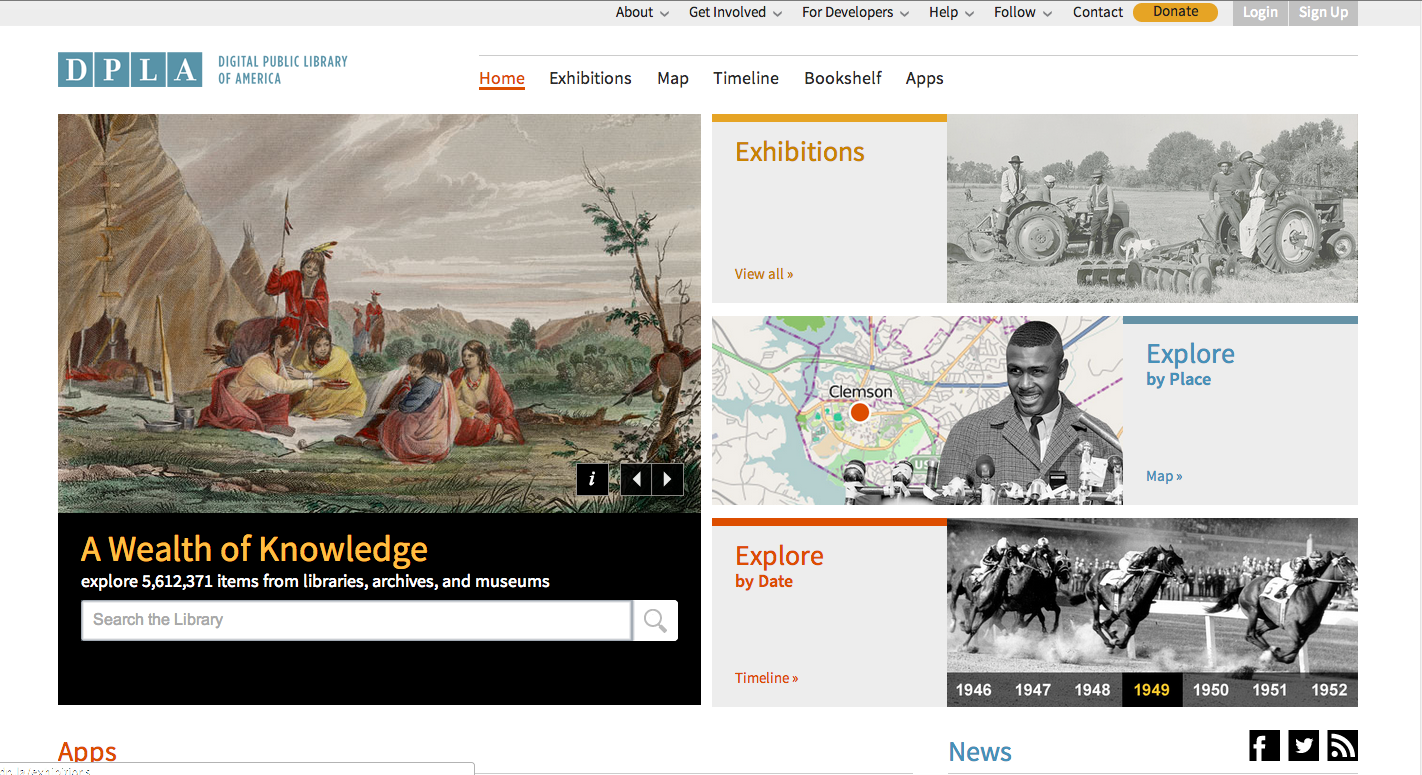Viewport: 1422px width, 775px height.
Task: Open the Exhibitions navigation tab
Action: click(x=590, y=78)
